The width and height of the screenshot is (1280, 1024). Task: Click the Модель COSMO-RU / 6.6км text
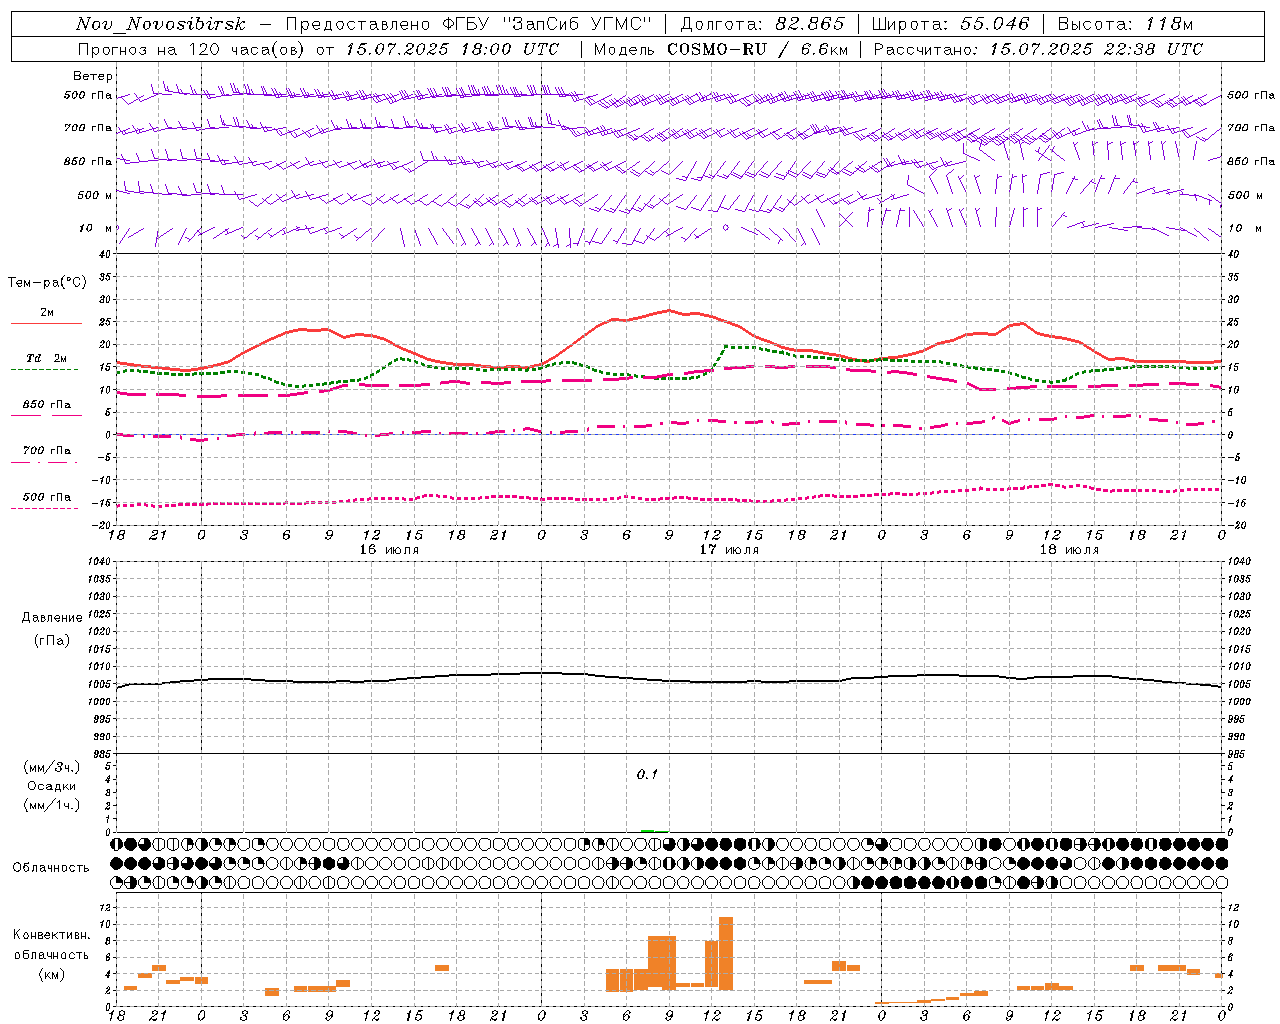[x=720, y=49]
